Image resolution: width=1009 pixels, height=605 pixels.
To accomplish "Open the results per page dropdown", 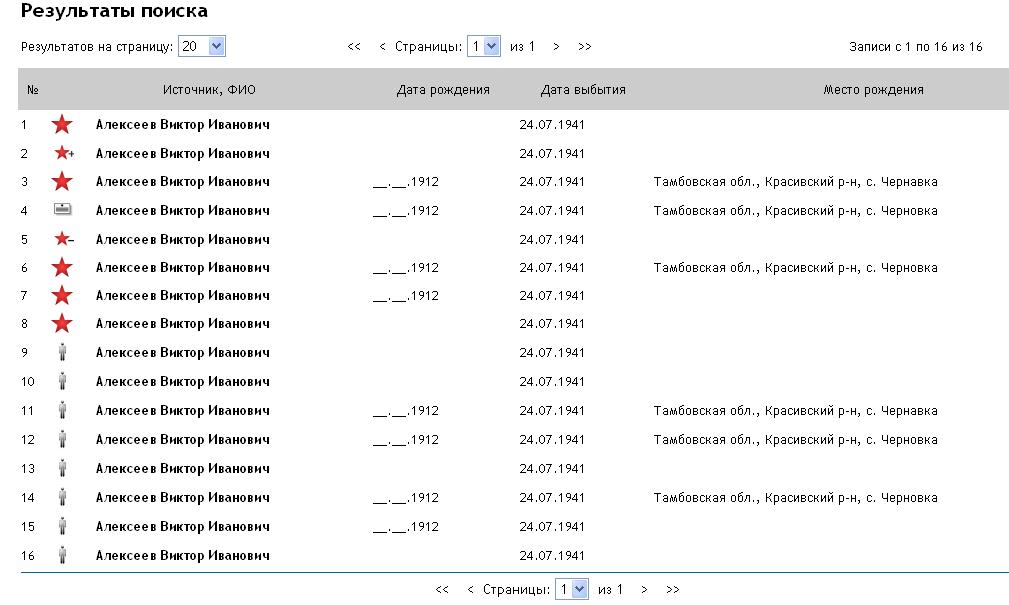I will [x=202, y=46].
